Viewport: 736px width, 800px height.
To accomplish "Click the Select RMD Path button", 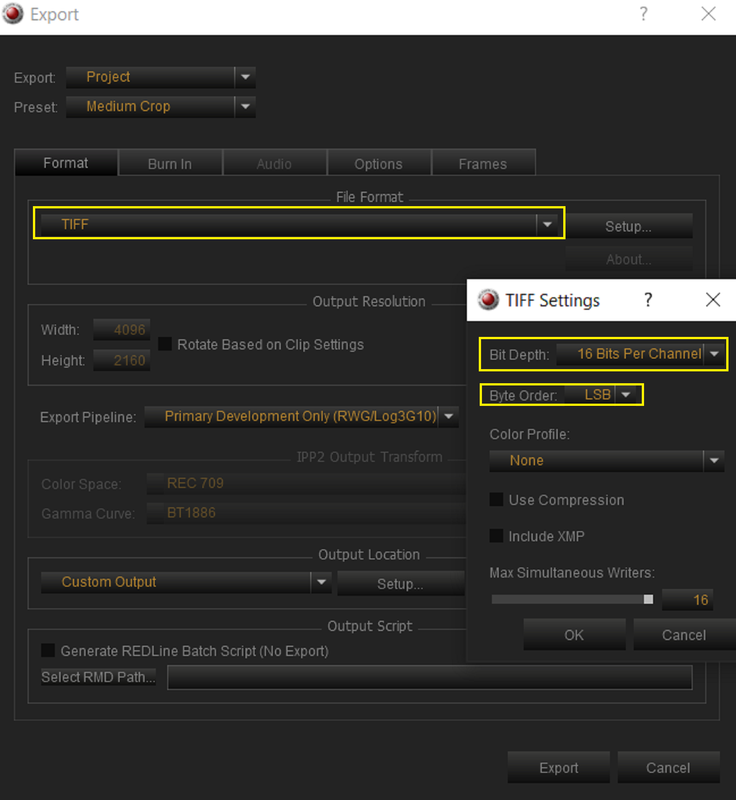I will click(98, 677).
